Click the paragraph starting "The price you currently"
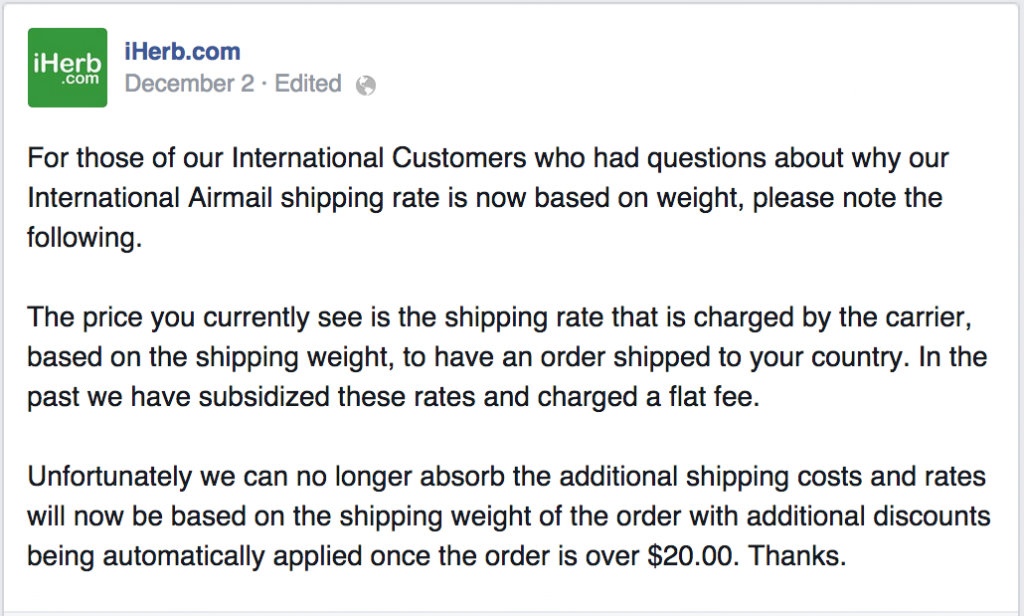The width and height of the screenshot is (1024, 616). (x=507, y=357)
